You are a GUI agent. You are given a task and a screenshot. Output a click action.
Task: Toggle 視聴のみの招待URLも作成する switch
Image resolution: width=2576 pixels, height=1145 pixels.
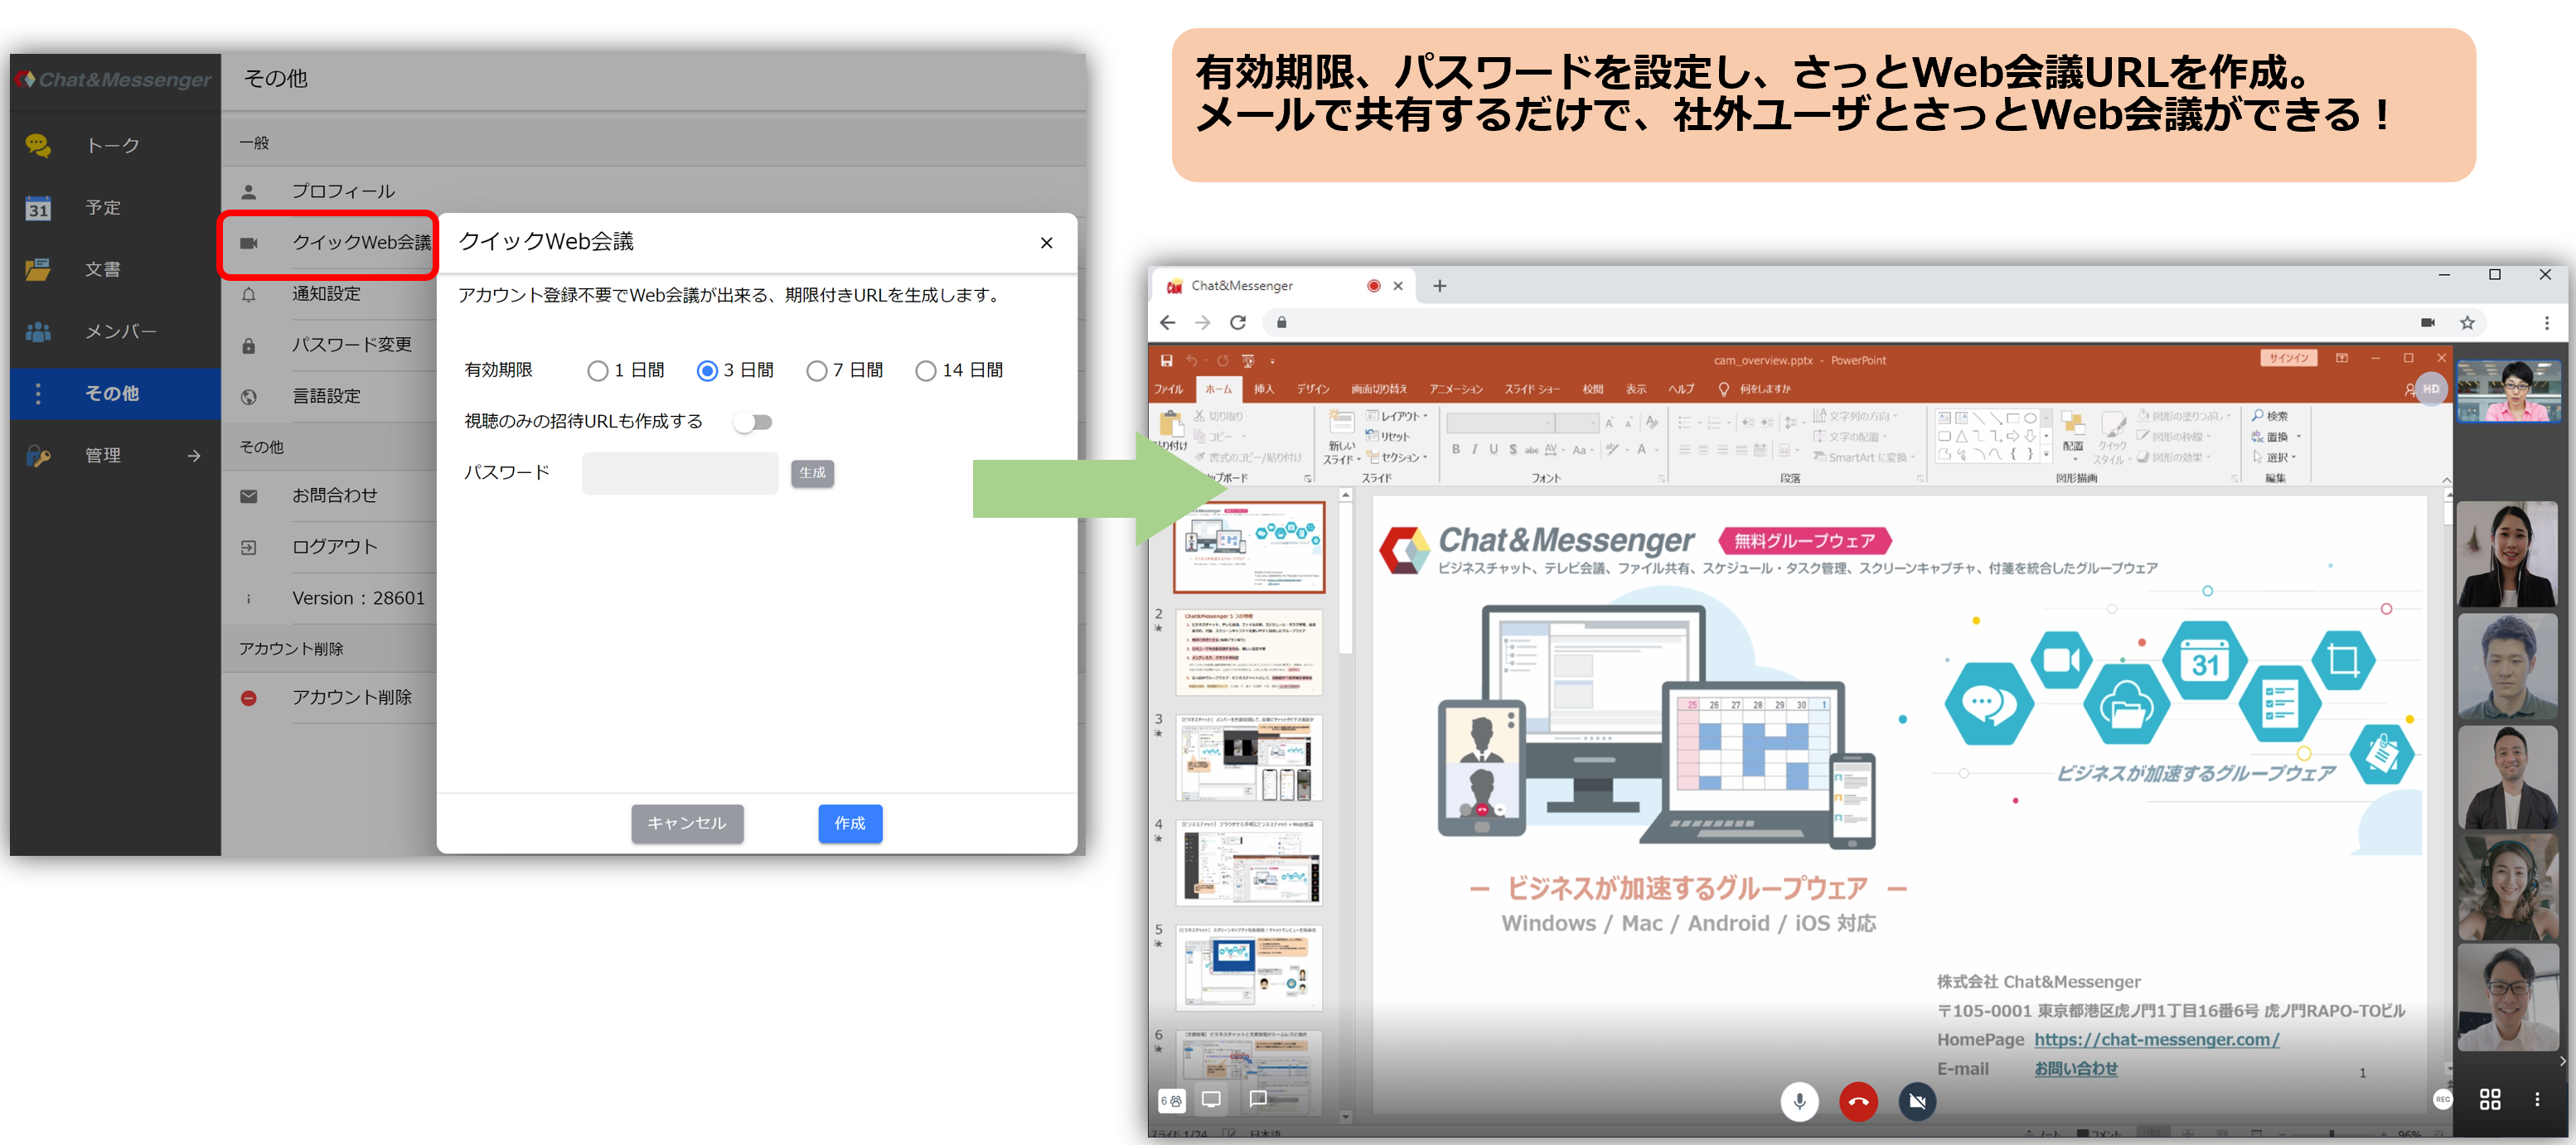(x=753, y=422)
